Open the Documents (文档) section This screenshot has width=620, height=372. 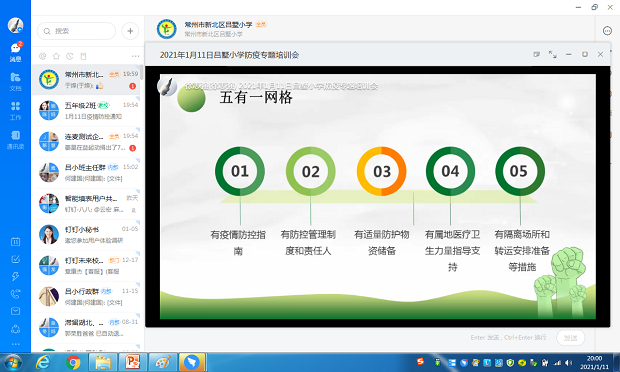[x=15, y=81]
